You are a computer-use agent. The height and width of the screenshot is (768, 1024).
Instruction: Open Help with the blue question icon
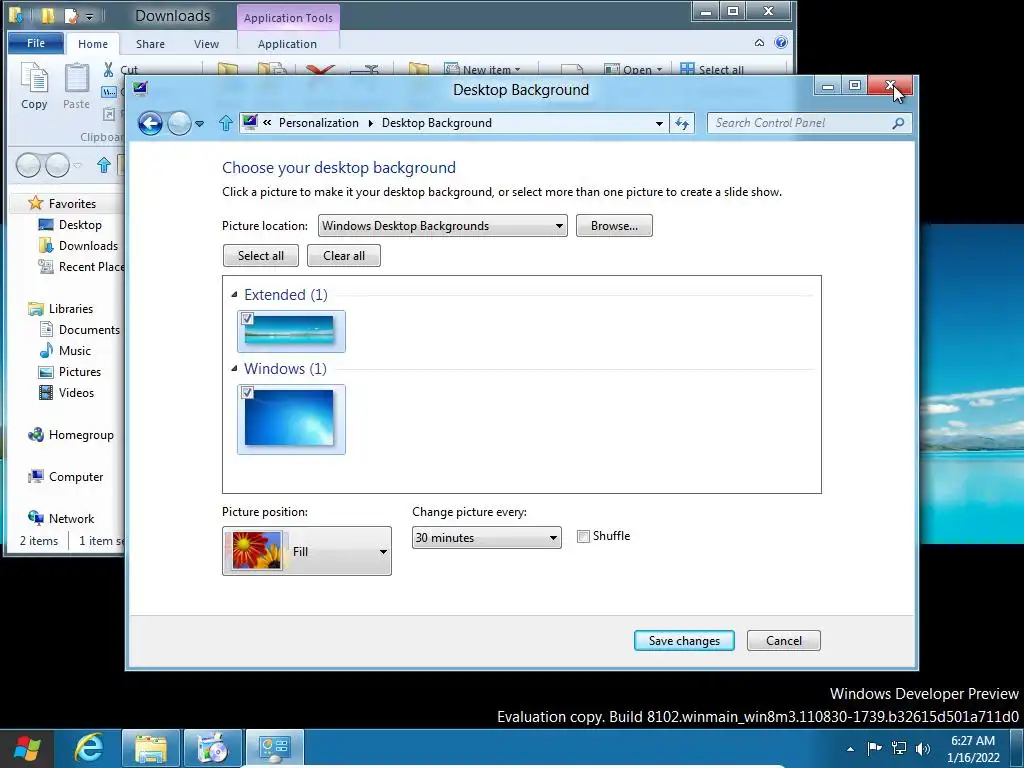(780, 42)
